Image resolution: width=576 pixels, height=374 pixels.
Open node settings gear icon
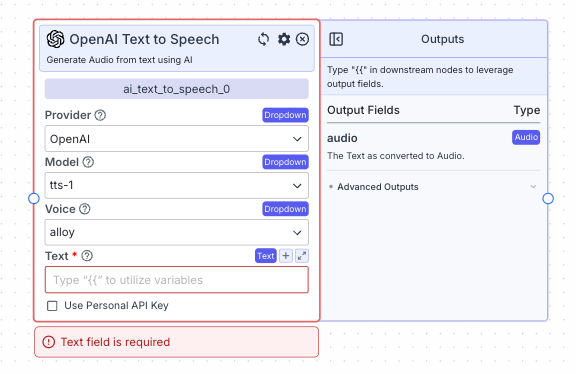point(284,39)
